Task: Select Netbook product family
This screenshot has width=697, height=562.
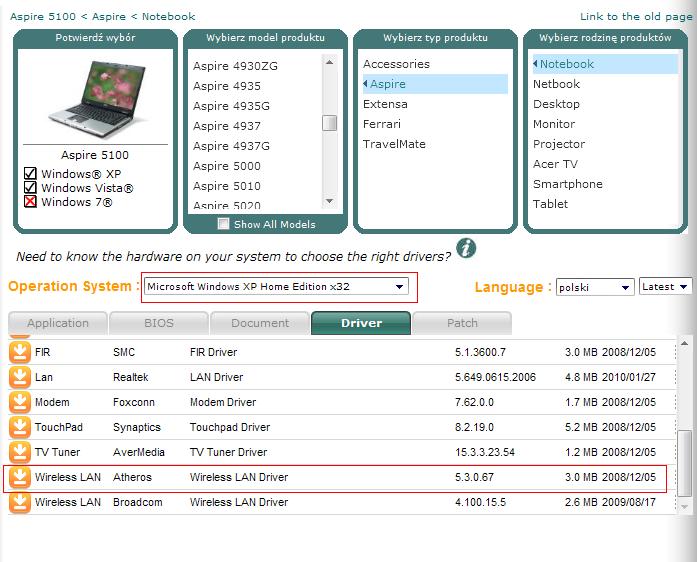Action: 556,84
